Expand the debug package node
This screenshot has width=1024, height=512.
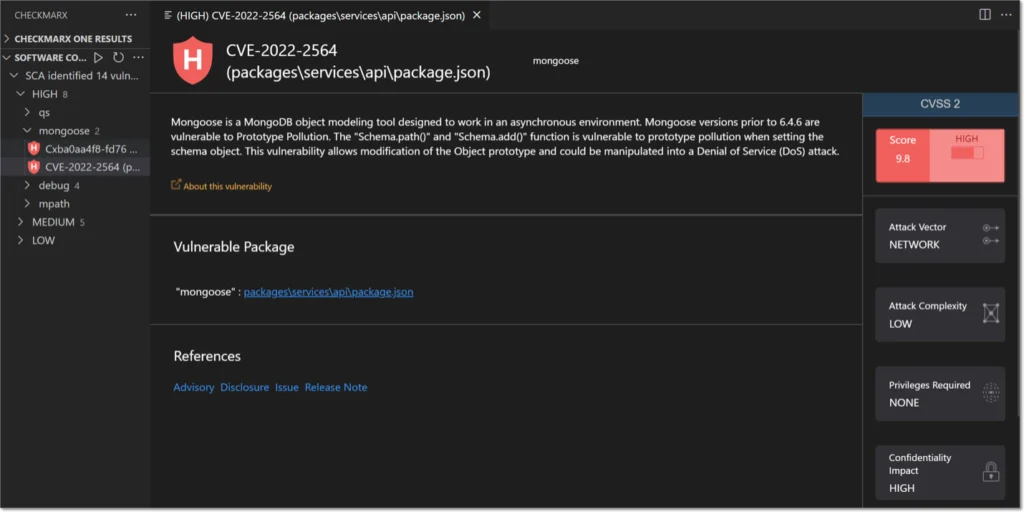pos(27,185)
